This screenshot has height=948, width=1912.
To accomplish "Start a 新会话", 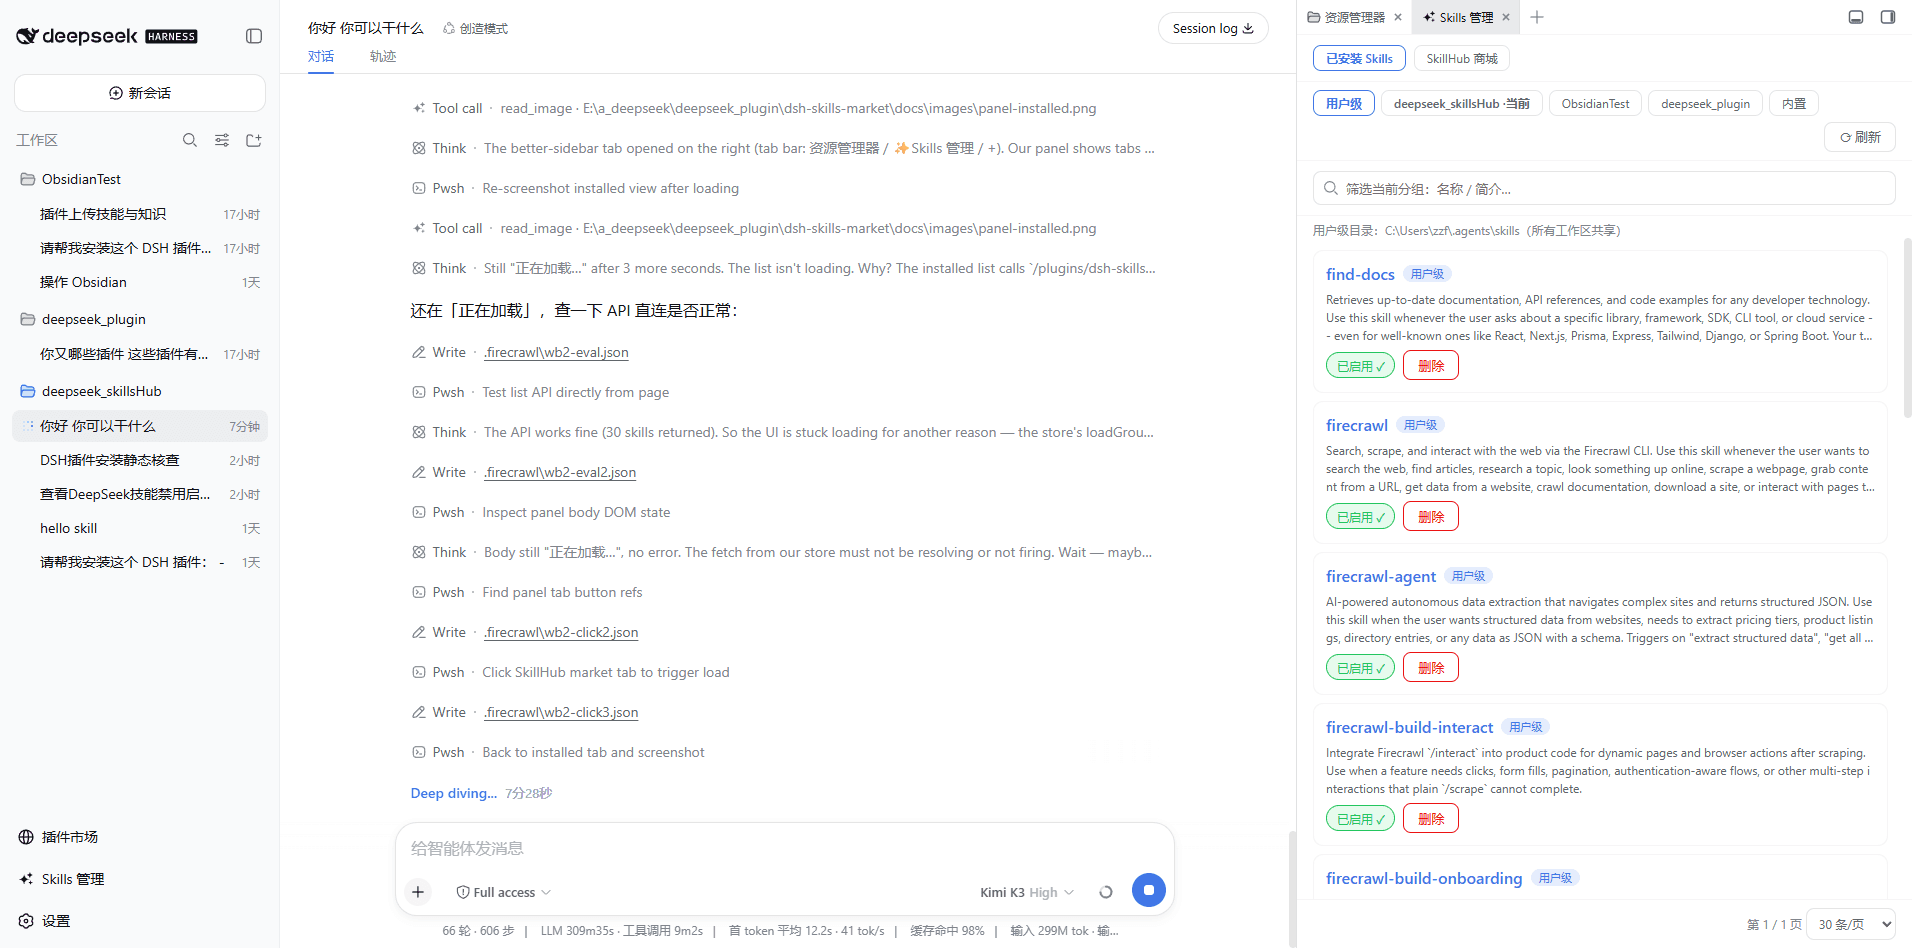I will pyautogui.click(x=140, y=93).
